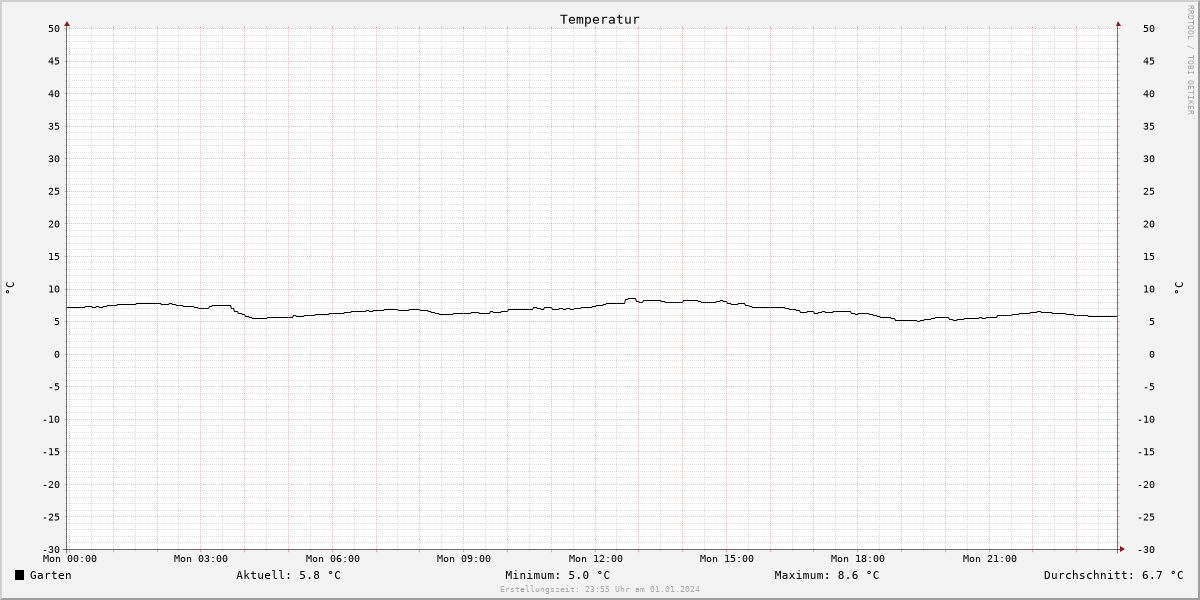Click the "Minimum: 5.0 °C" value
1200x600 pixels.
click(558, 575)
